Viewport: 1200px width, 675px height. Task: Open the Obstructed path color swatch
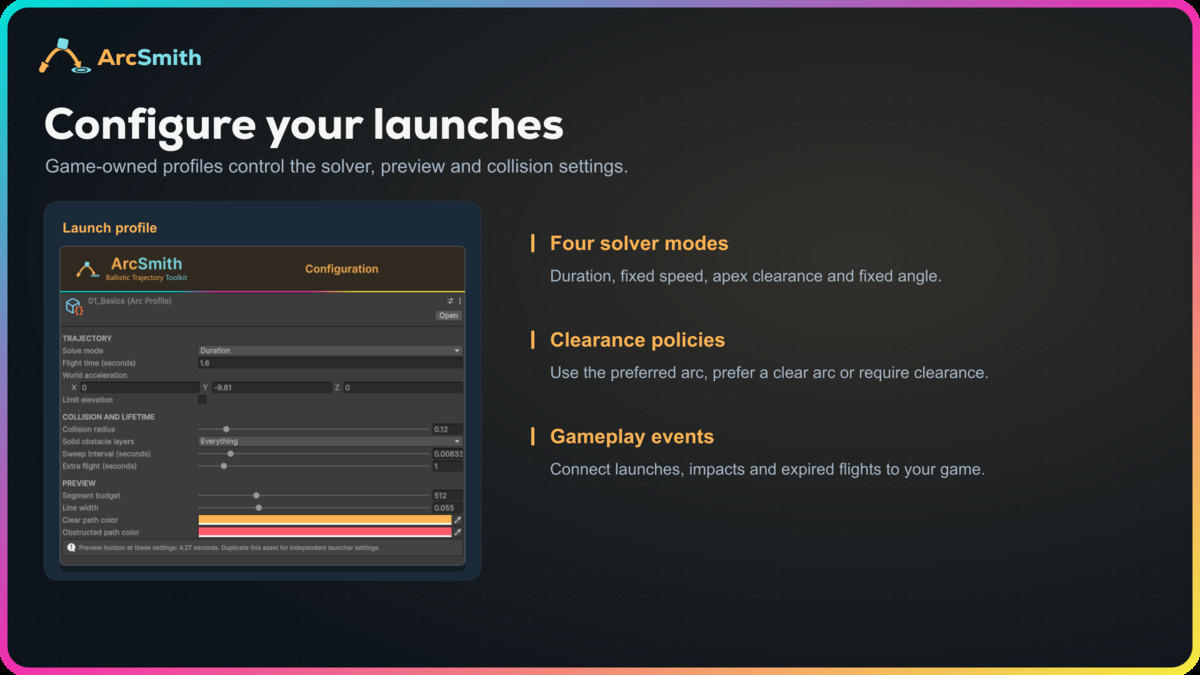pos(325,532)
